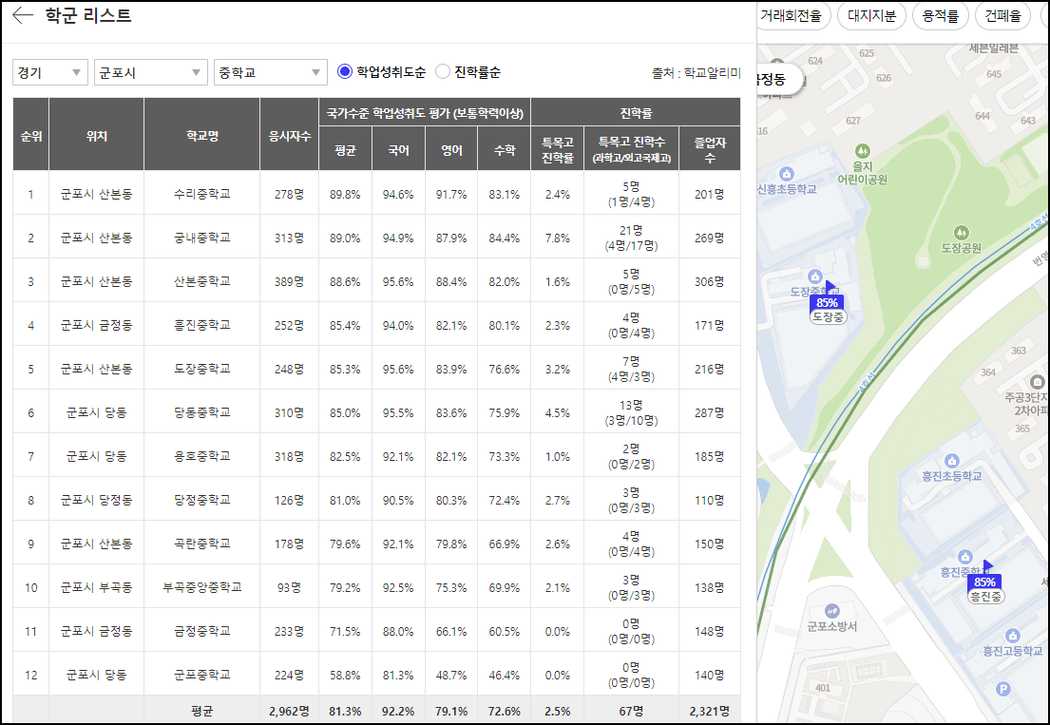Screen dimensions: 1050x725
Task: Click the 군포시 부곡동 location cell
Action: [96, 587]
